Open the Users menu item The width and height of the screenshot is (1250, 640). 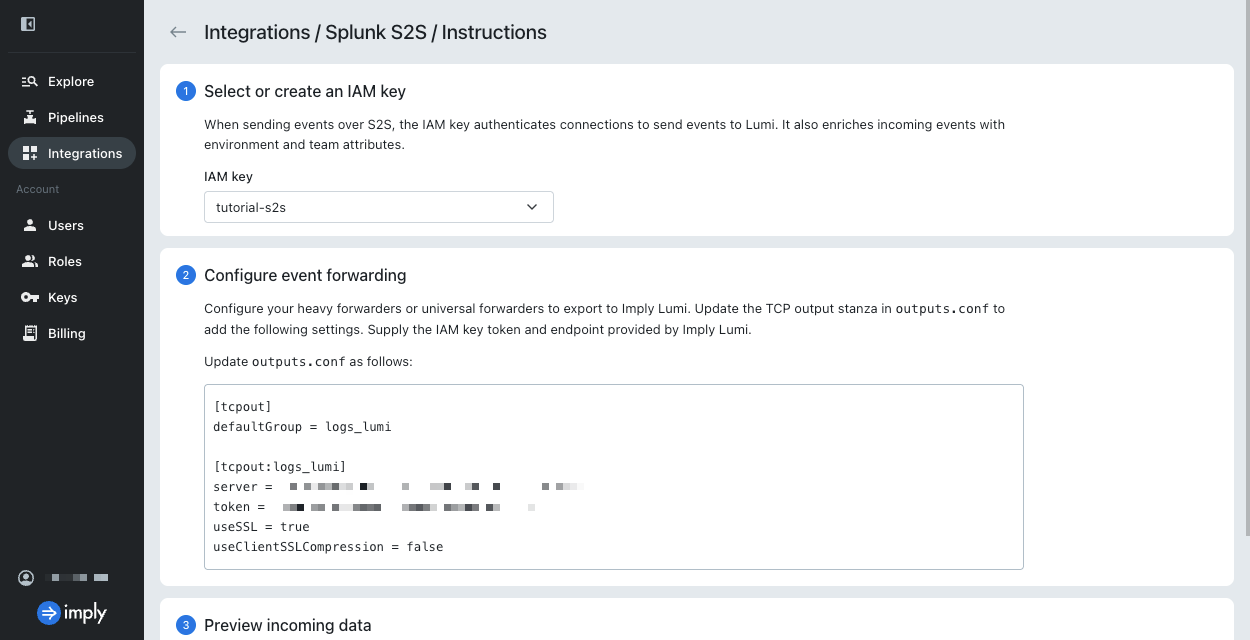(x=72, y=225)
